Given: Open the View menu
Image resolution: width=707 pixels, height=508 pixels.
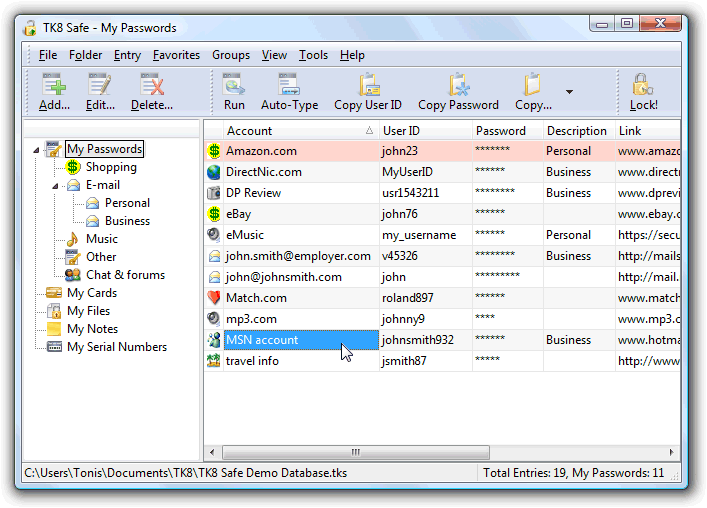Looking at the screenshot, I should coord(274,55).
